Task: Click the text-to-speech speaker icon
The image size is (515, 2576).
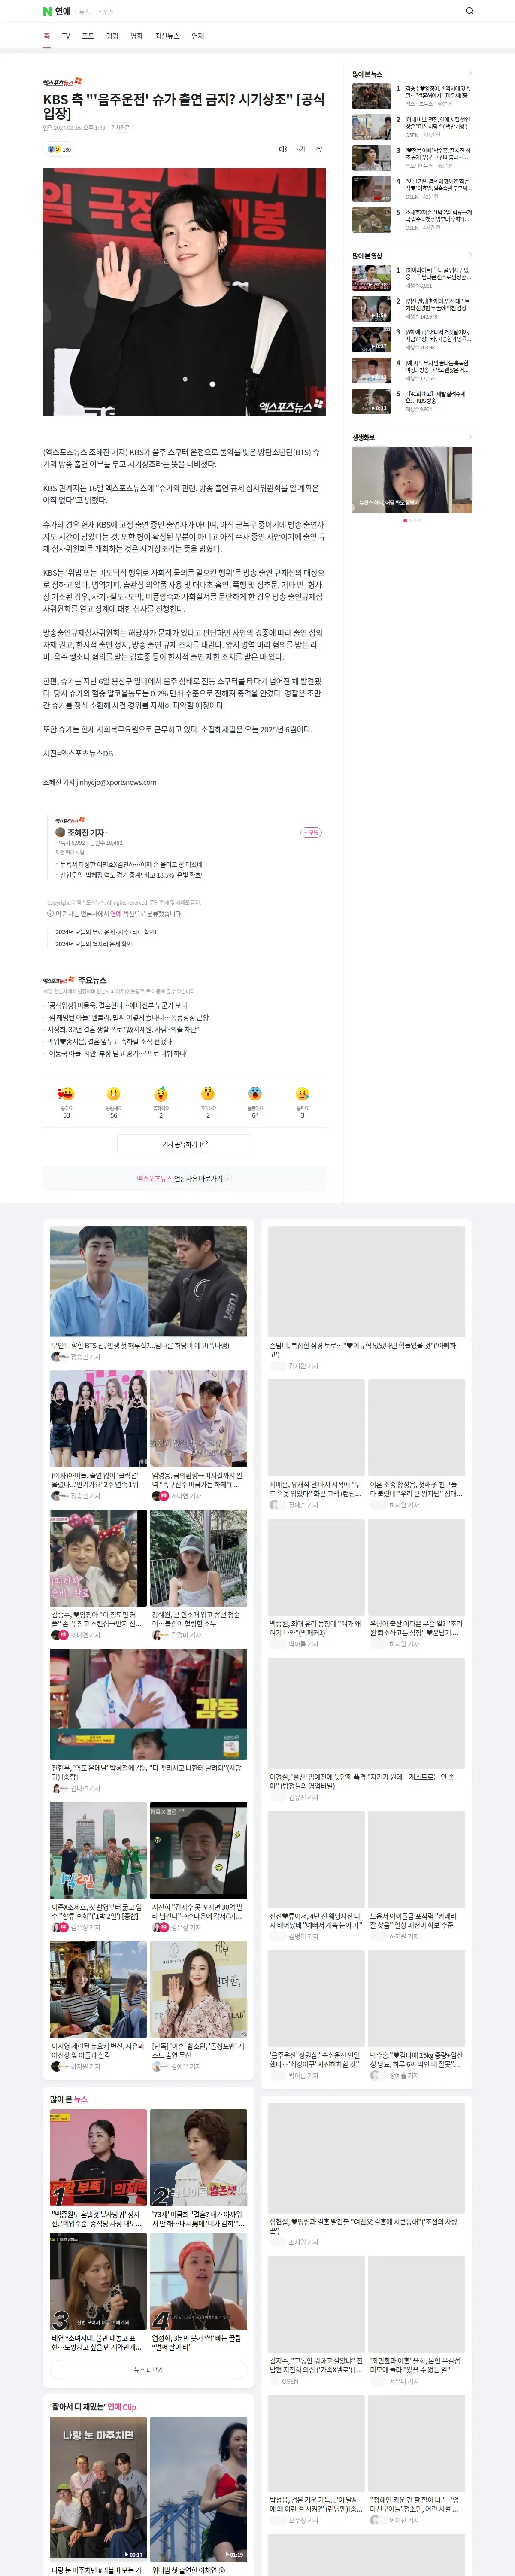Action: 283,149
